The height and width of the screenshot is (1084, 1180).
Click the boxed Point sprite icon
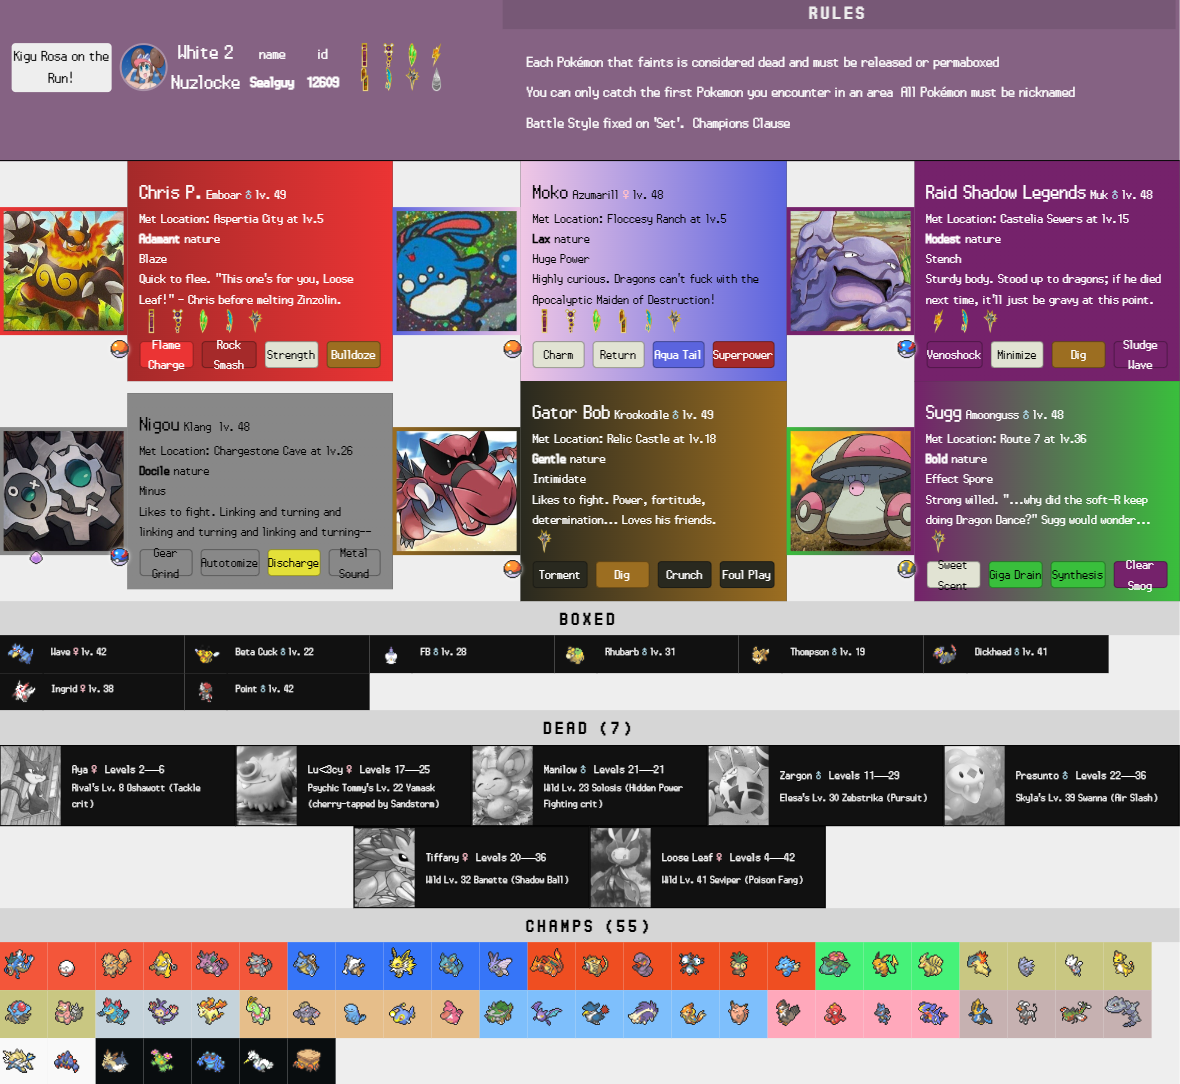coord(205,691)
